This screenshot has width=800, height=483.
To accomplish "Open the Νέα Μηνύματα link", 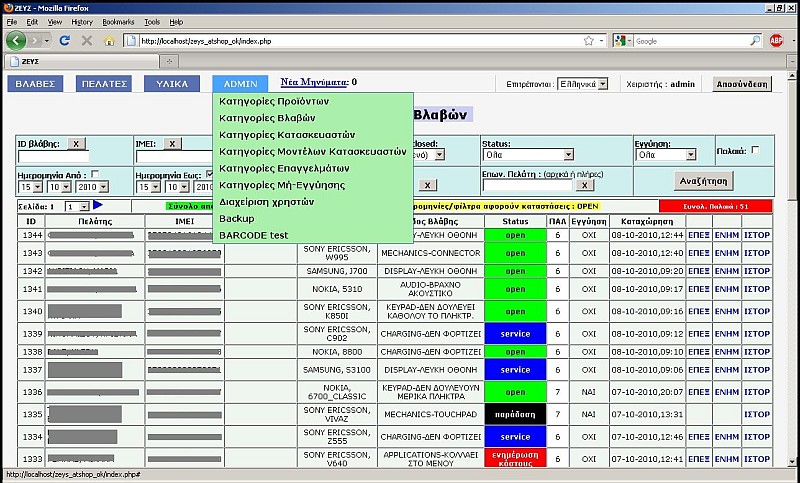I will point(315,82).
